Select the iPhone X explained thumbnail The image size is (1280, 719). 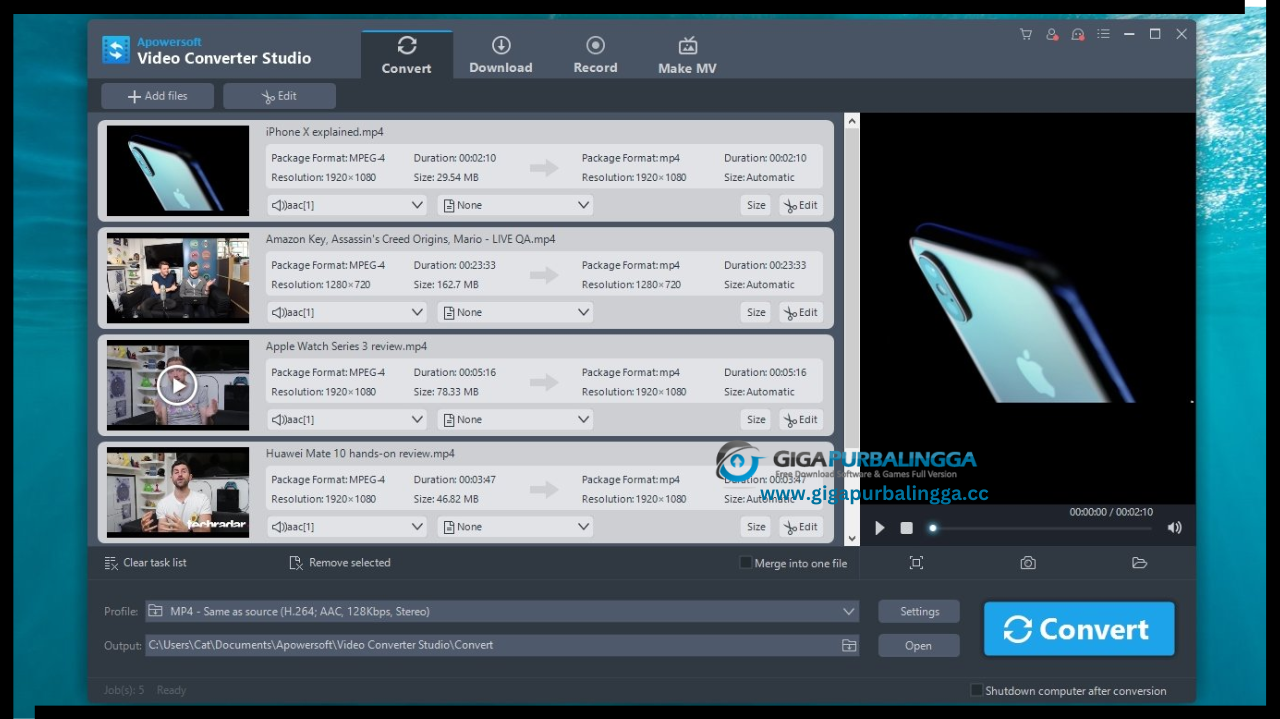point(178,170)
